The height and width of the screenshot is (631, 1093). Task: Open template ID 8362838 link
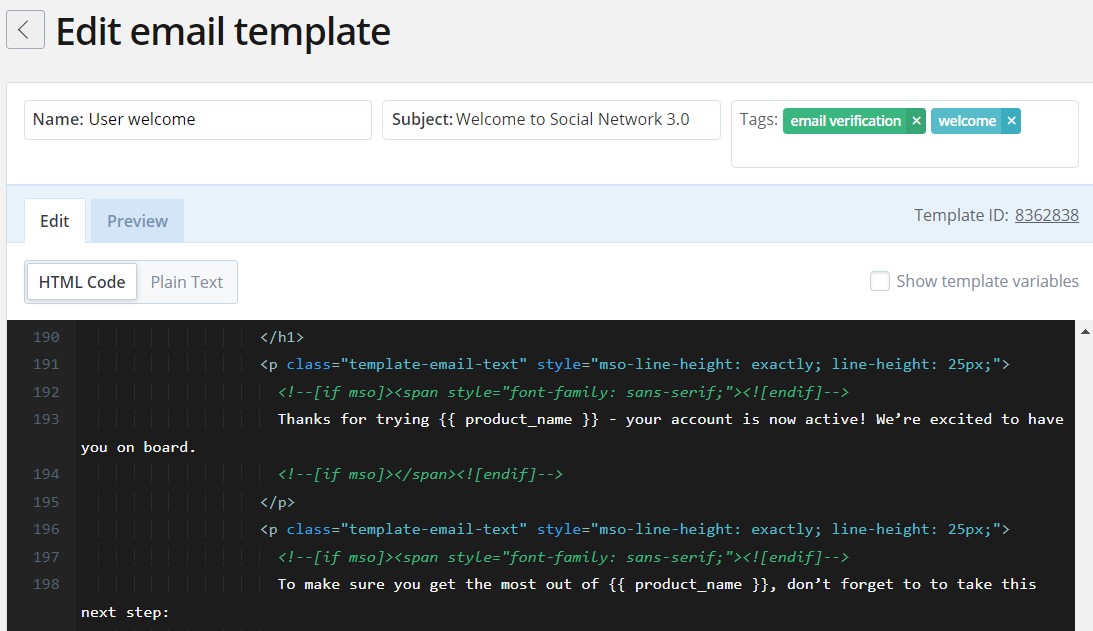(x=1046, y=215)
